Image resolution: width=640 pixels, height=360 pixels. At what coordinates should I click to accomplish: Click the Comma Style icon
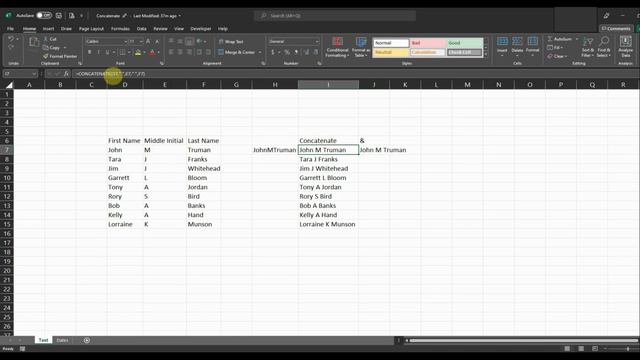(x=296, y=52)
